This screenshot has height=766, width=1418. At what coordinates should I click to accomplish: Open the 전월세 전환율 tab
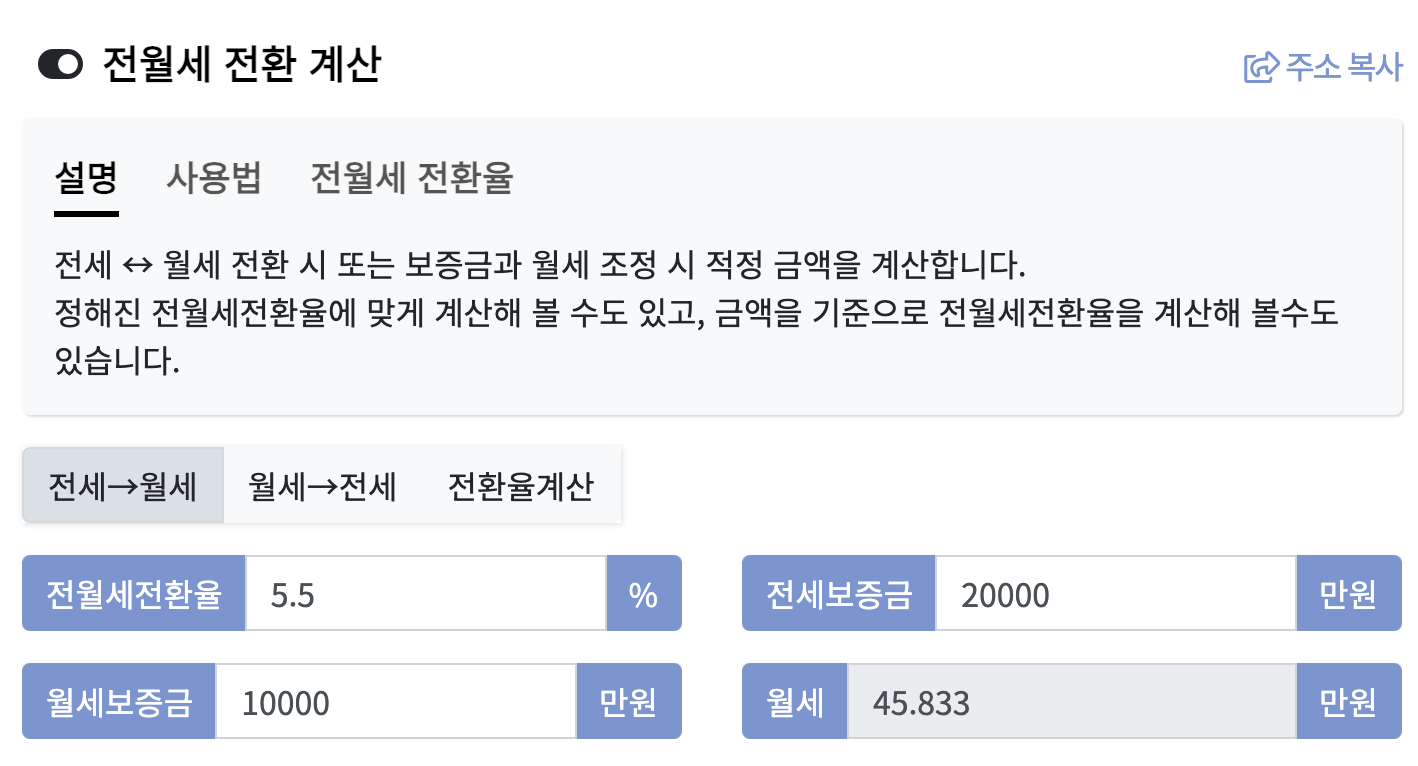tap(408, 178)
